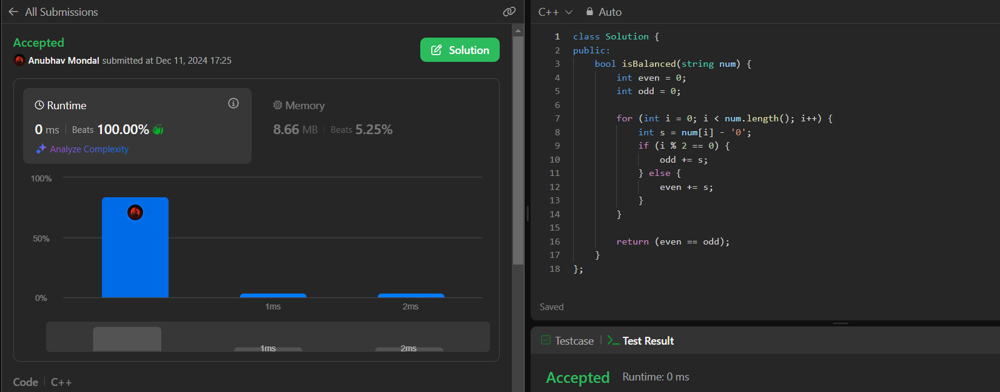This screenshot has width=1000, height=392.
Task: Click the 'Accepted' status heading on submission
Action: click(x=39, y=43)
